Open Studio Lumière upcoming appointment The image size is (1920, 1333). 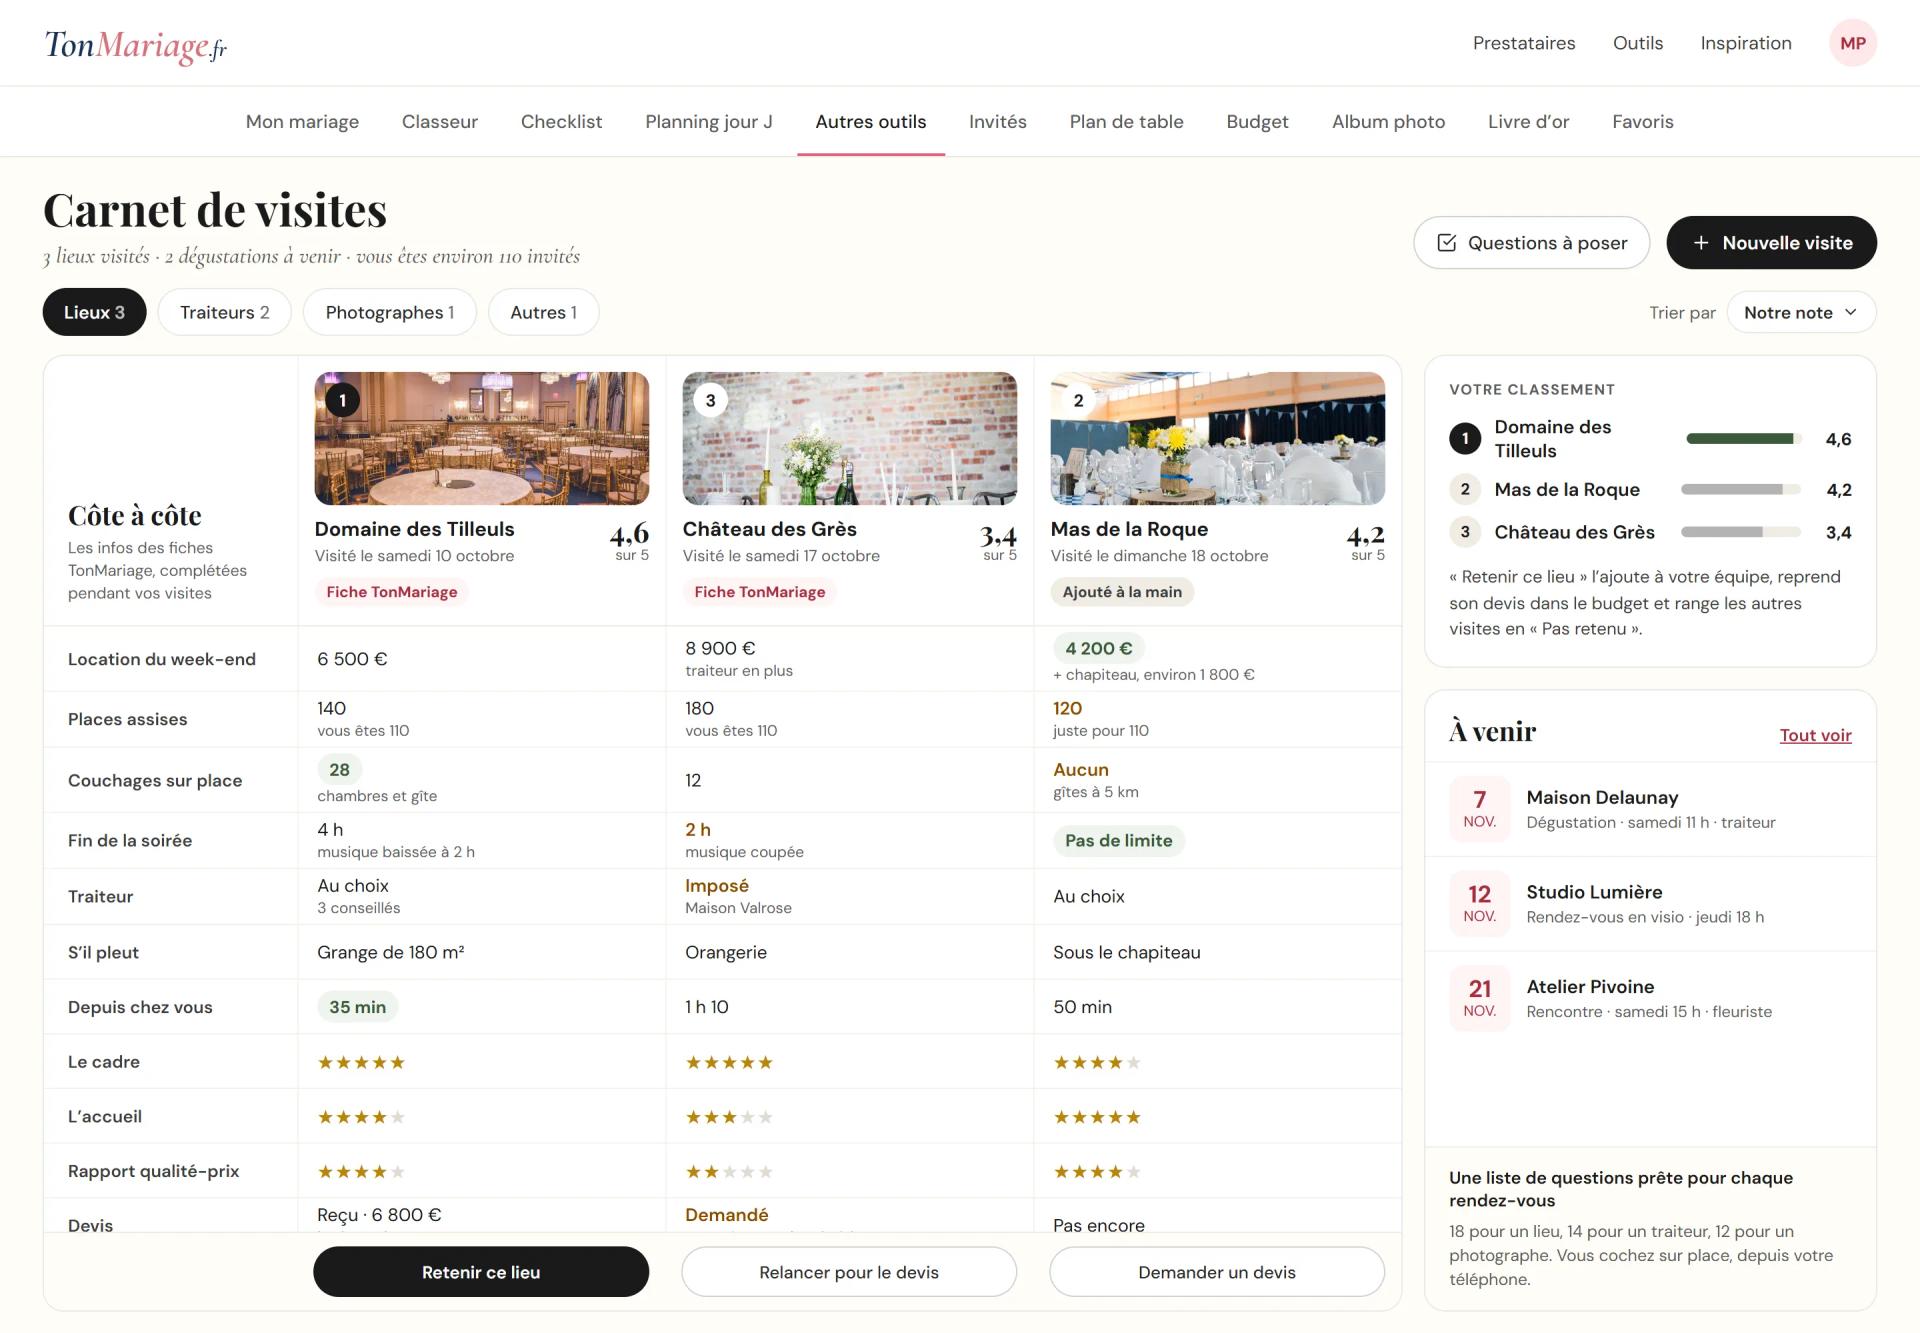coord(1650,903)
